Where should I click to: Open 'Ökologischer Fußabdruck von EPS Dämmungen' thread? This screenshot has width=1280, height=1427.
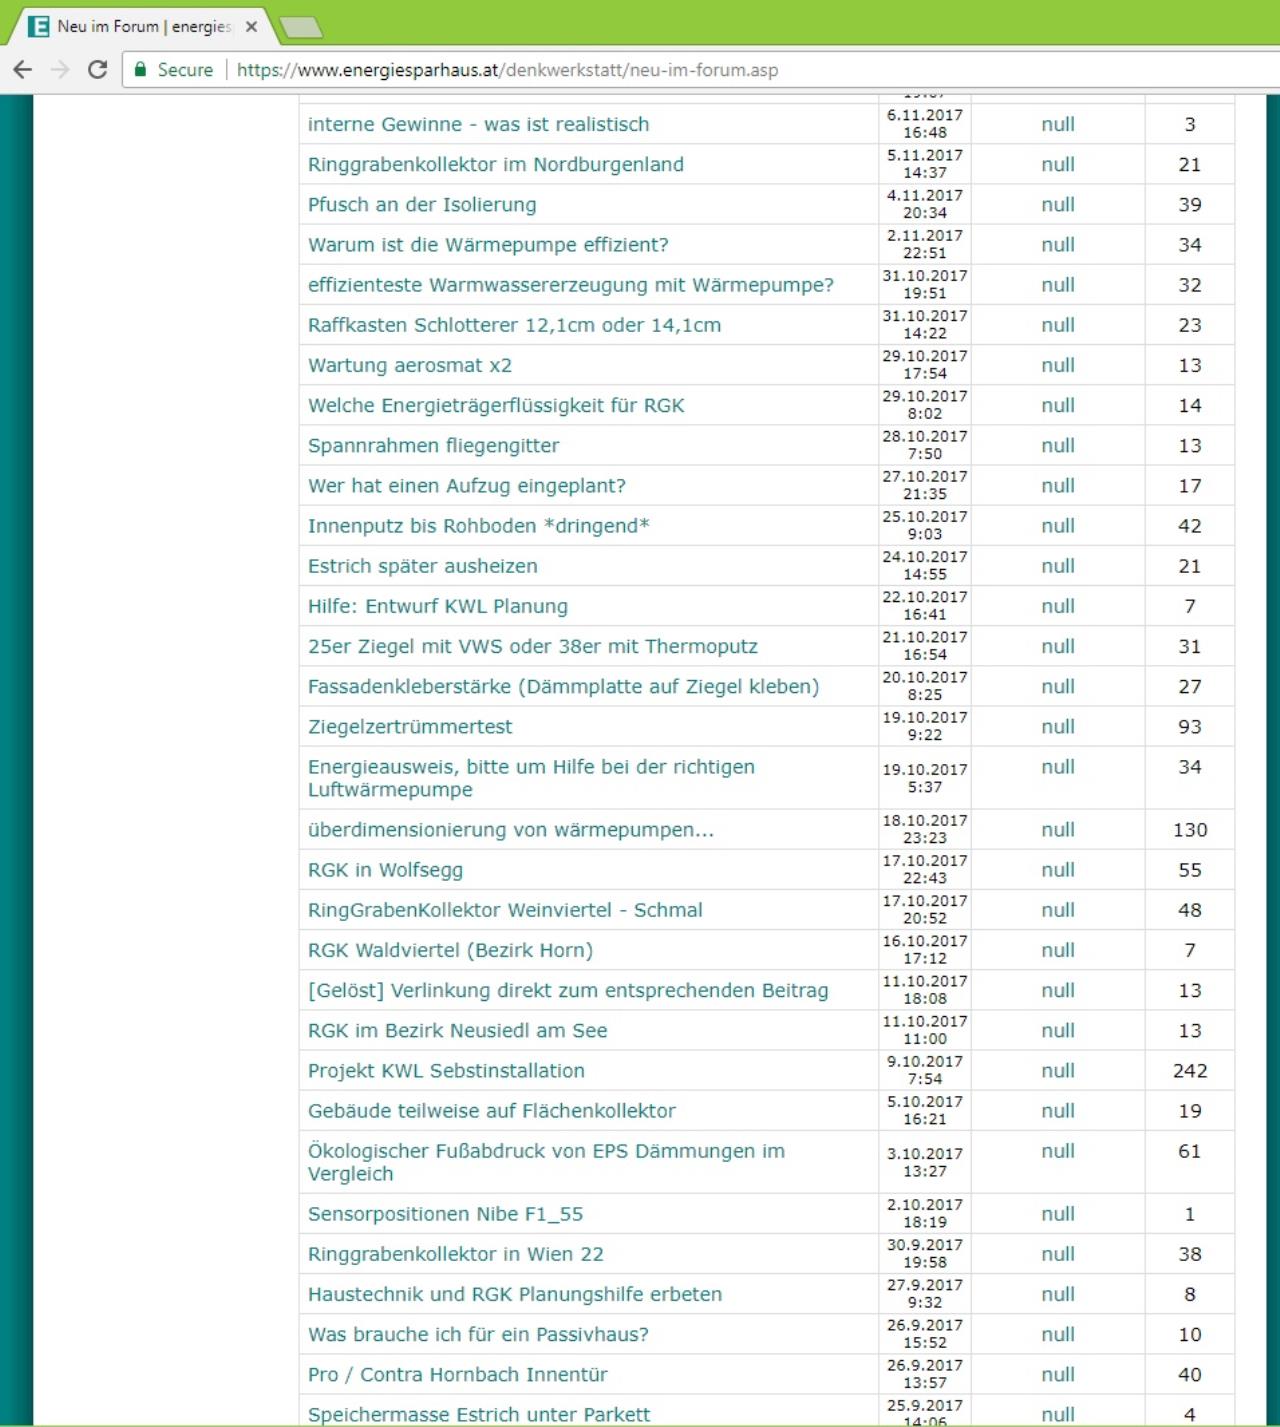point(546,1162)
